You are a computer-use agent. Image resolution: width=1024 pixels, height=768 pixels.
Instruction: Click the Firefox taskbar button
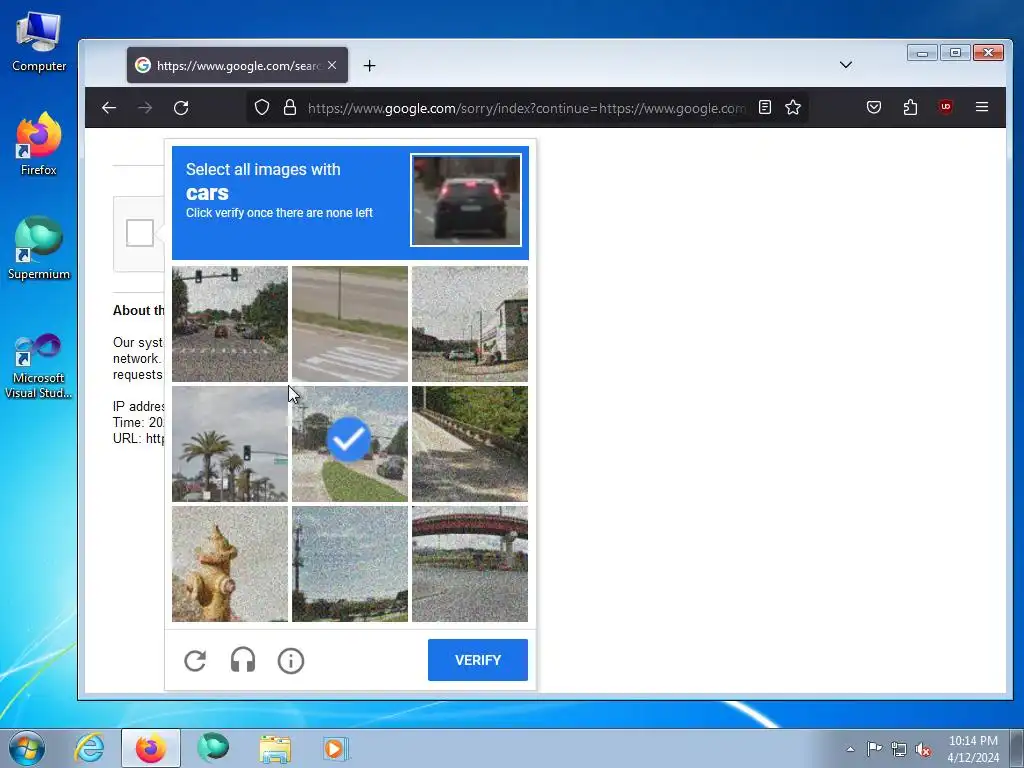tap(151, 748)
